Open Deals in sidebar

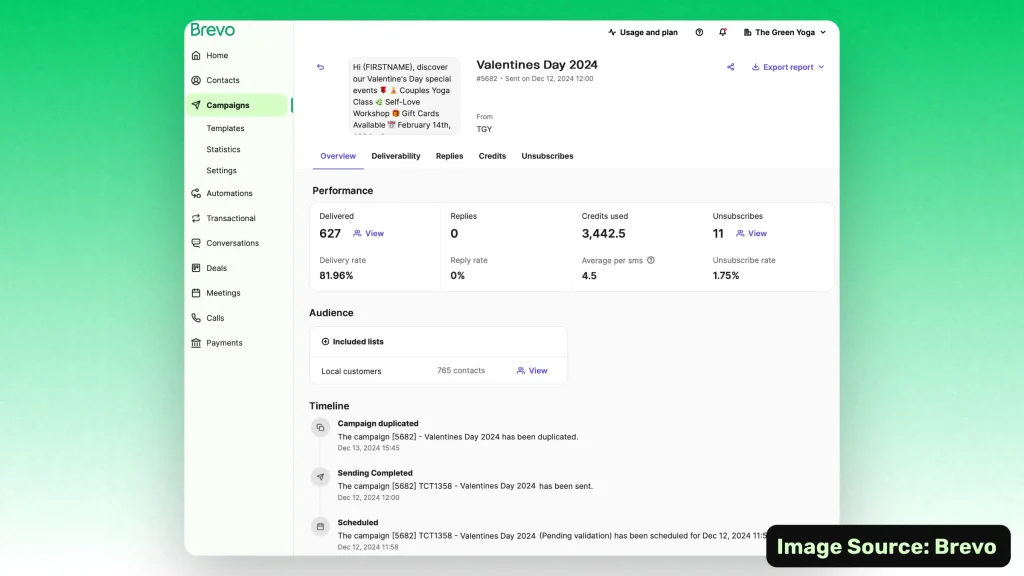tap(217, 268)
